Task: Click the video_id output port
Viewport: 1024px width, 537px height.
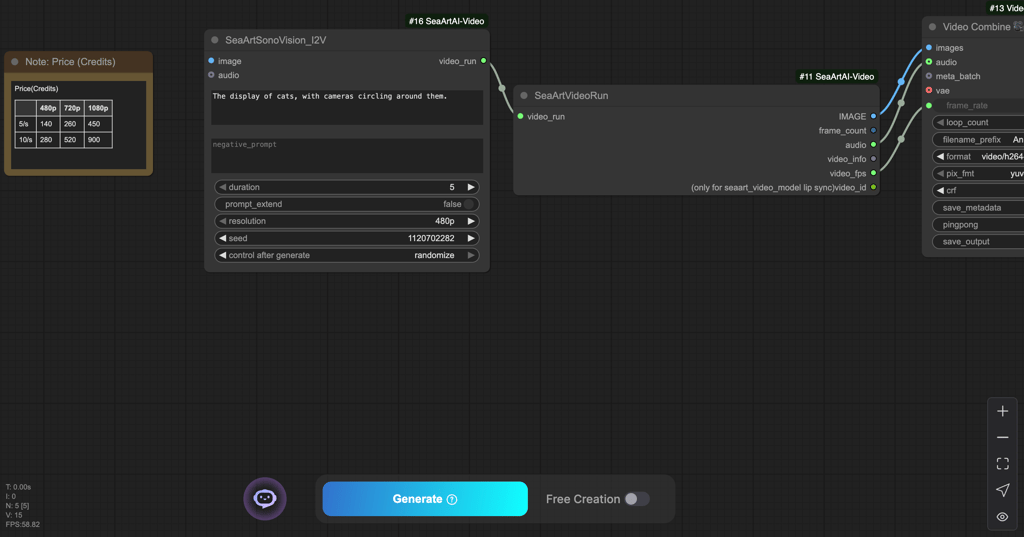Action: coord(873,187)
